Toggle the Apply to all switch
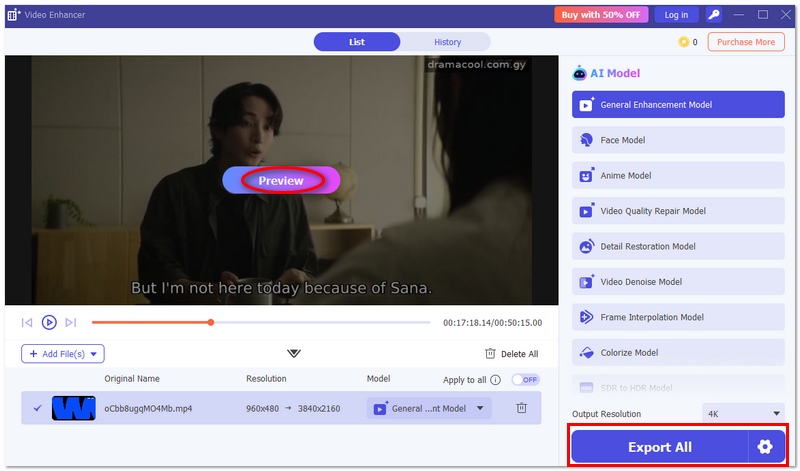800x471 pixels. coord(525,380)
